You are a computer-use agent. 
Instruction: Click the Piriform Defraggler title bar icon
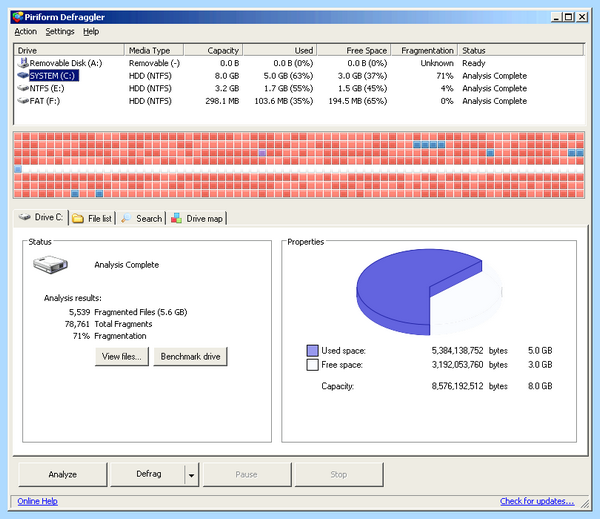tap(17, 17)
